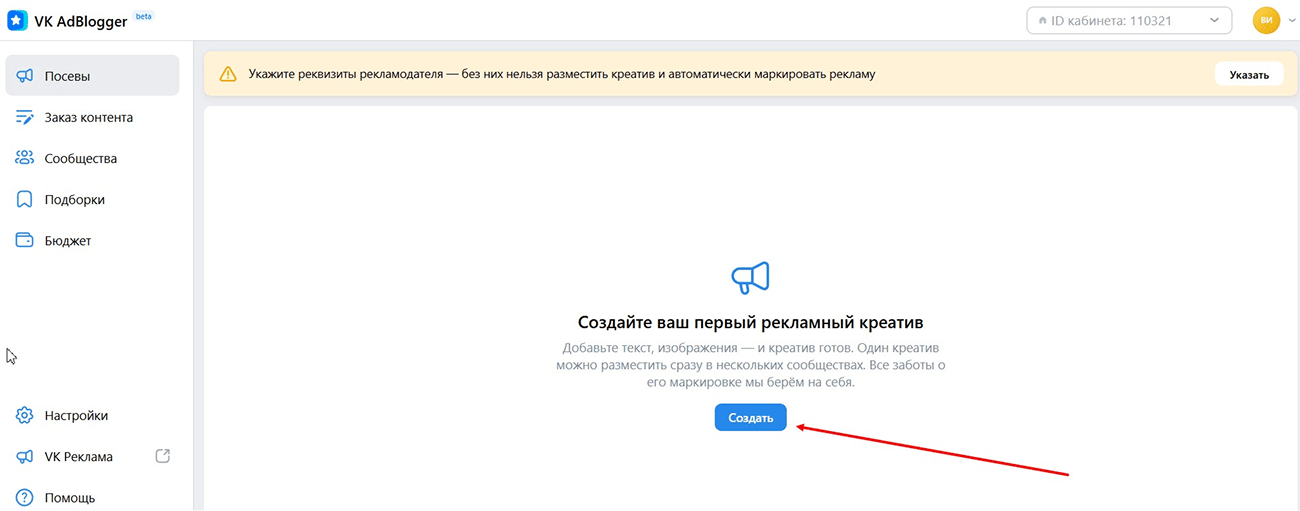
Task: Open the Бюджет section
Action: [x=92, y=240]
